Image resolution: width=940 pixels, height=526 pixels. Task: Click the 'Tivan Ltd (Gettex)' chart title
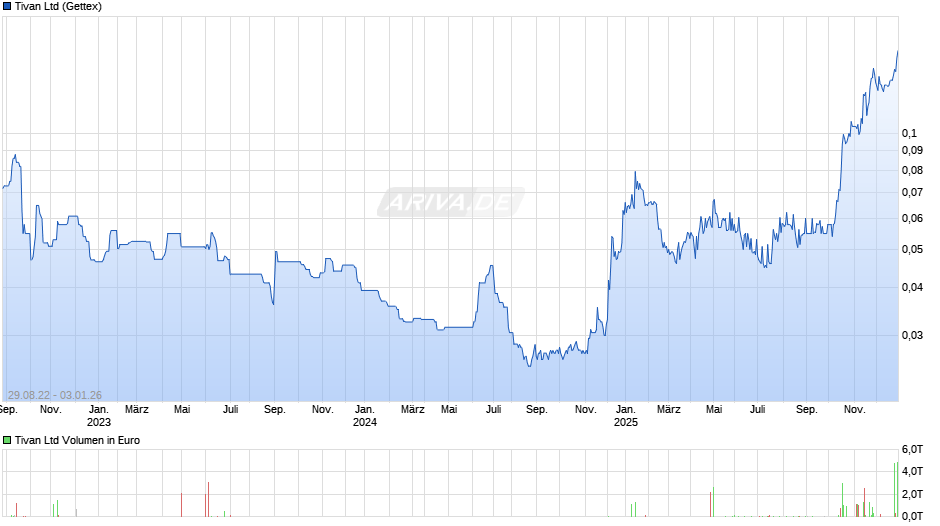(x=58, y=7)
